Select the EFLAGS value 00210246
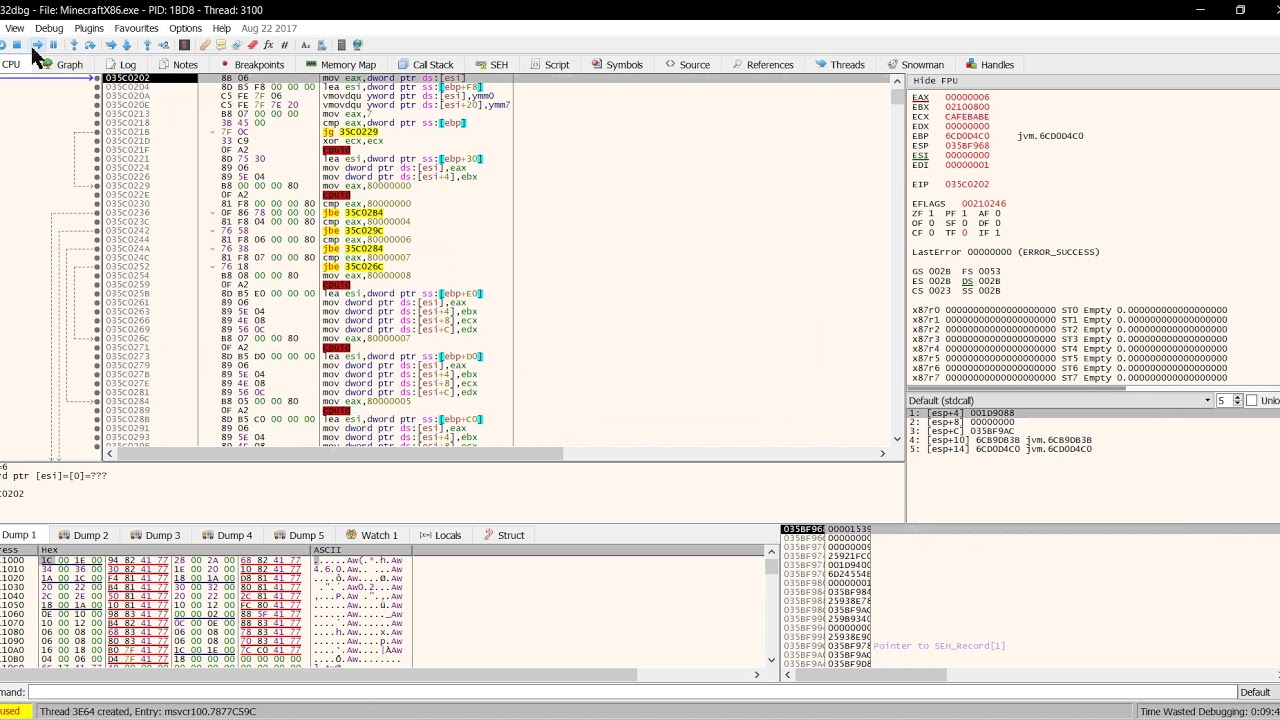 tap(984, 204)
